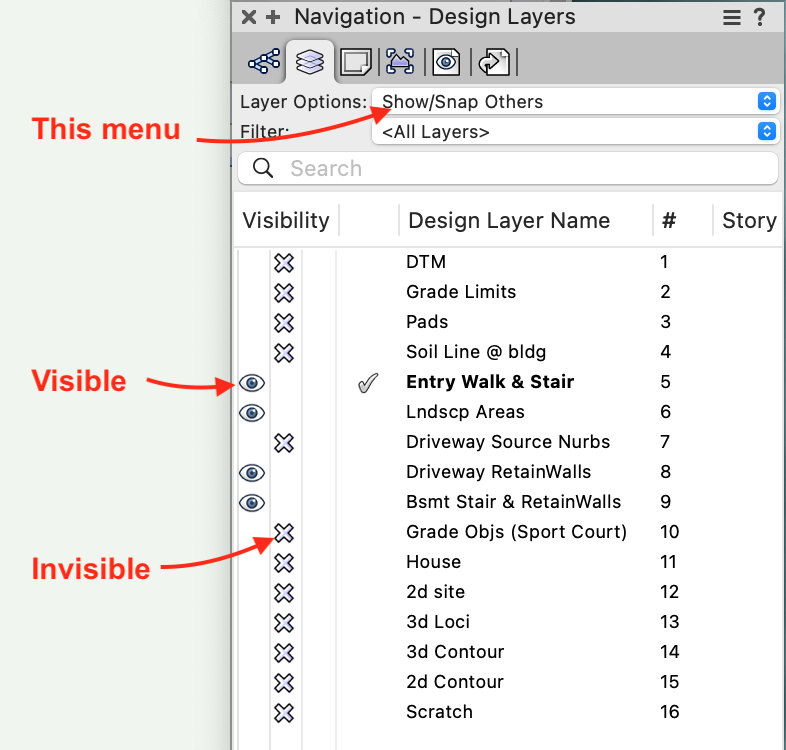The image size is (786, 750).
Task: Switch to the Classes tab icon
Action: [264, 62]
